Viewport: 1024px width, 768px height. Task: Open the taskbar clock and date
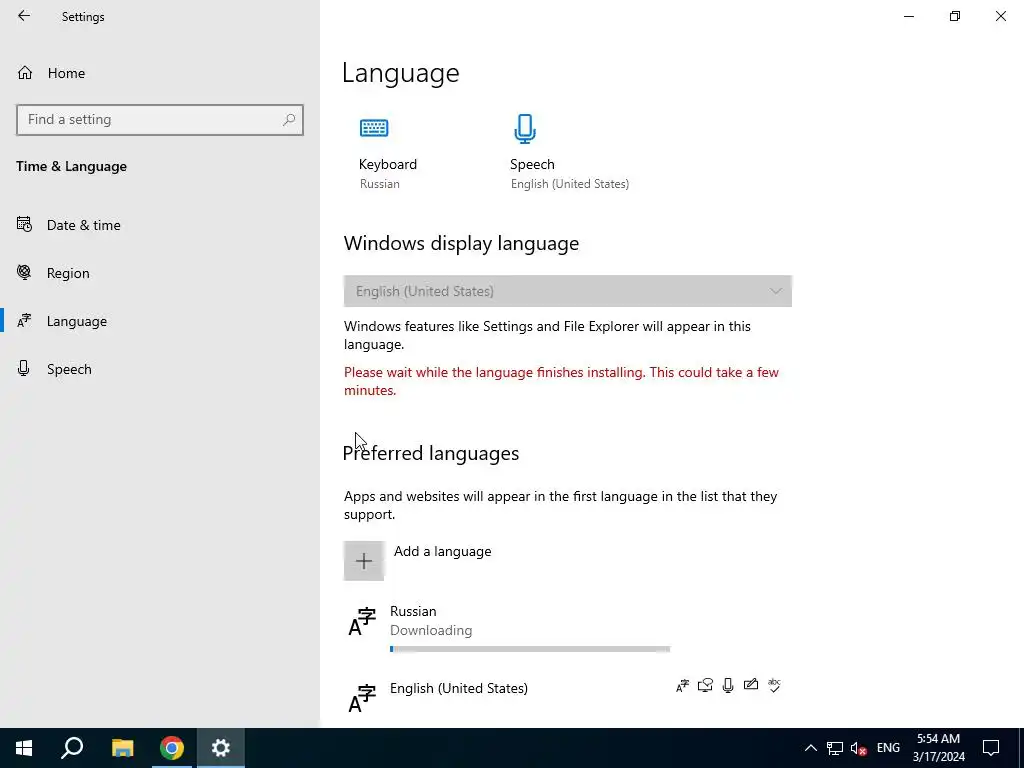938,748
